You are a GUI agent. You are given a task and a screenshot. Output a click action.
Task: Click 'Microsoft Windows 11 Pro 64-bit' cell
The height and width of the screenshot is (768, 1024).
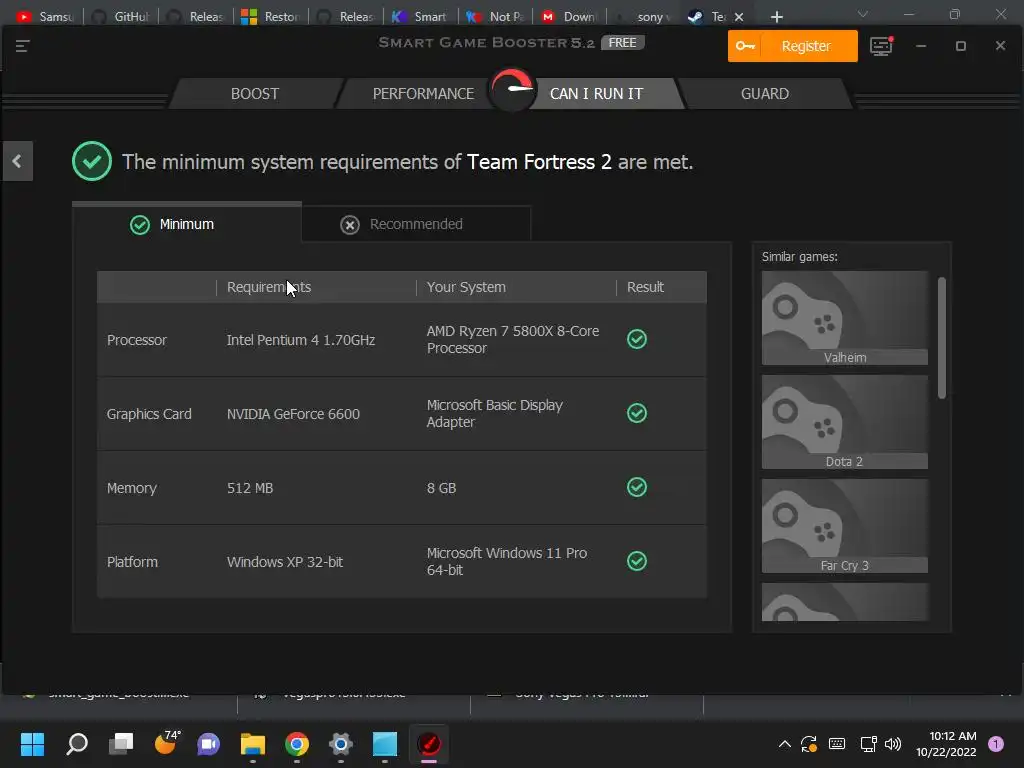507,561
